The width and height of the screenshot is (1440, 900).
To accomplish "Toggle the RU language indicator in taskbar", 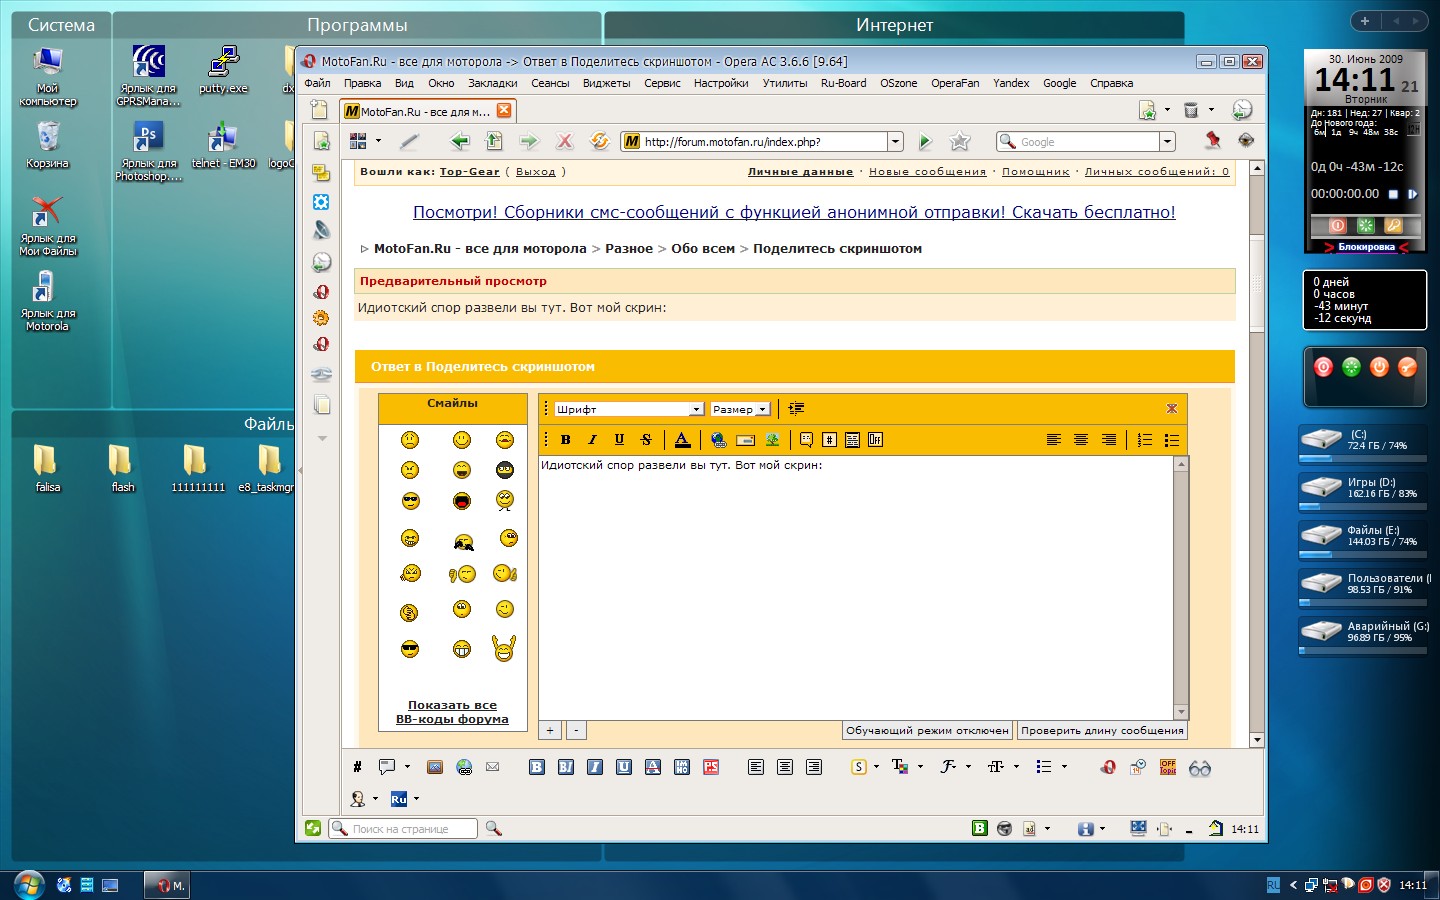I will point(1273,884).
